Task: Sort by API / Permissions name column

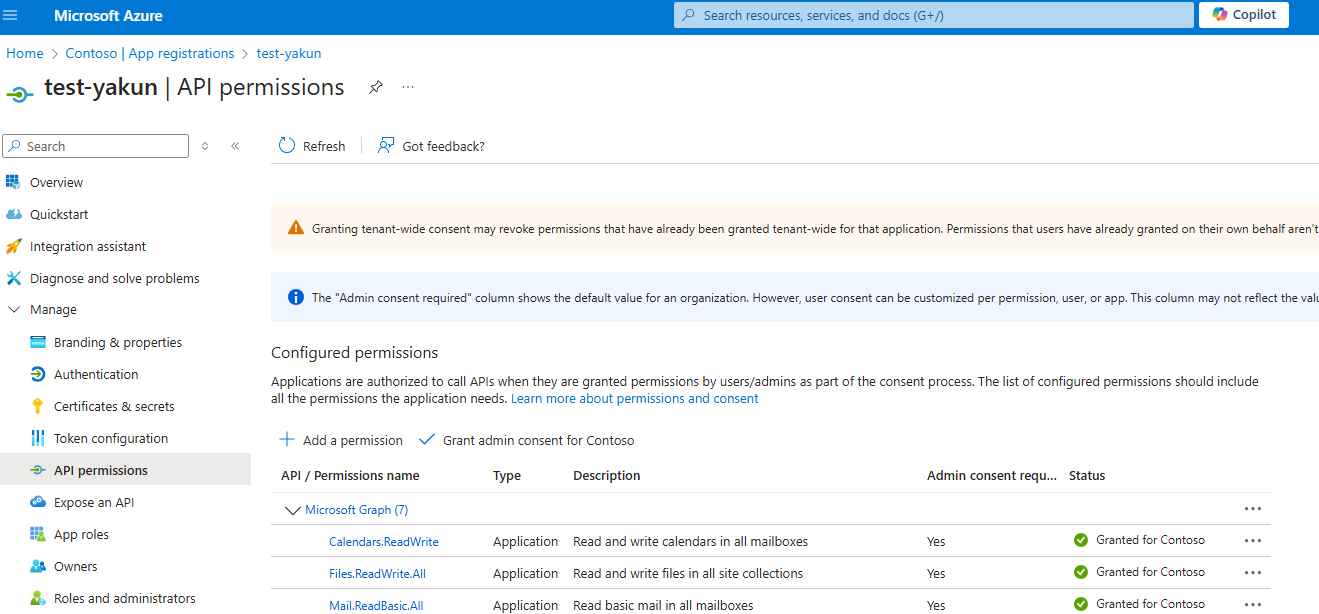Action: click(350, 475)
